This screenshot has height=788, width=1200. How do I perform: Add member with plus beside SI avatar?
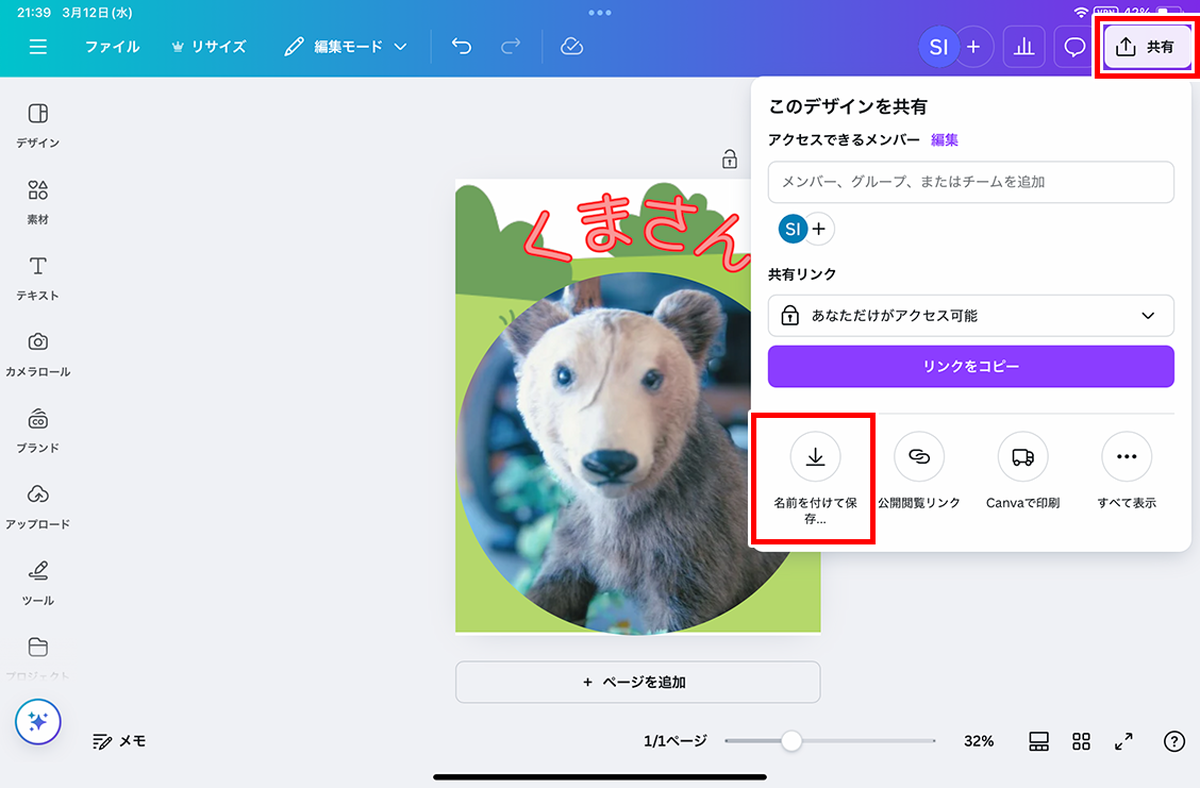pos(819,229)
